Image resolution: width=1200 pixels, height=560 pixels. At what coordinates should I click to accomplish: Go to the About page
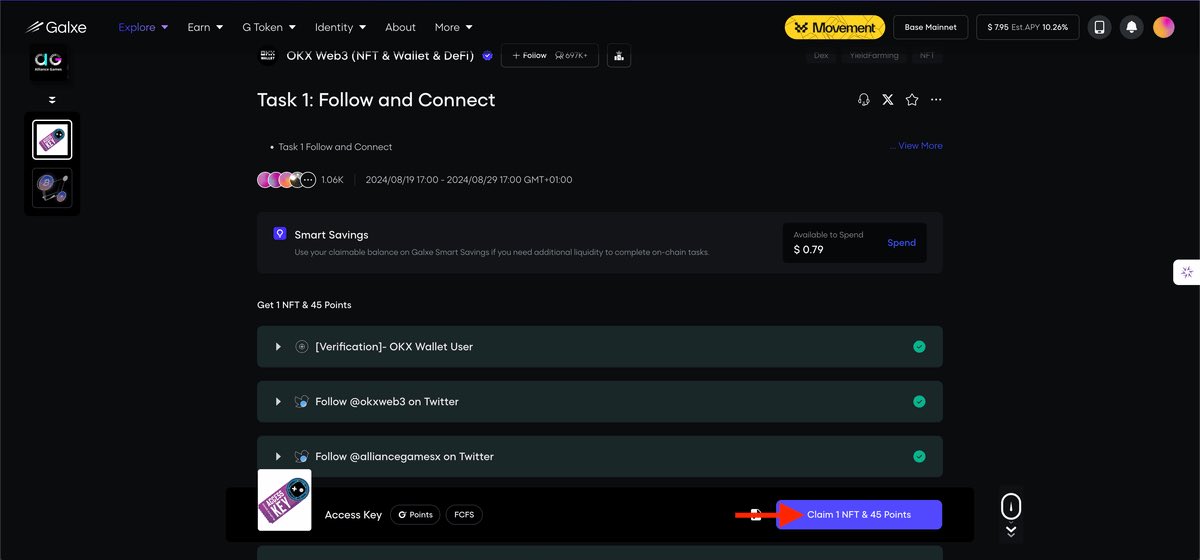400,27
